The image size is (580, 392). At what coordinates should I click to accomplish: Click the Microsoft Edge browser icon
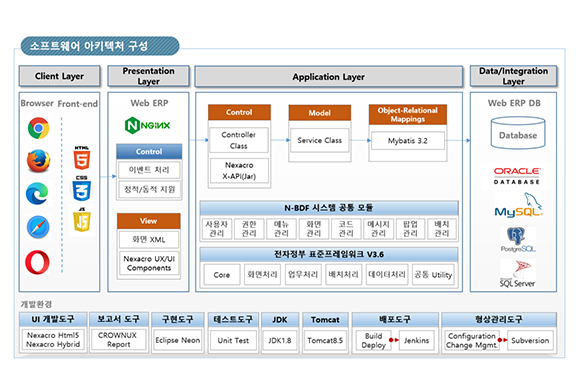click(x=37, y=193)
